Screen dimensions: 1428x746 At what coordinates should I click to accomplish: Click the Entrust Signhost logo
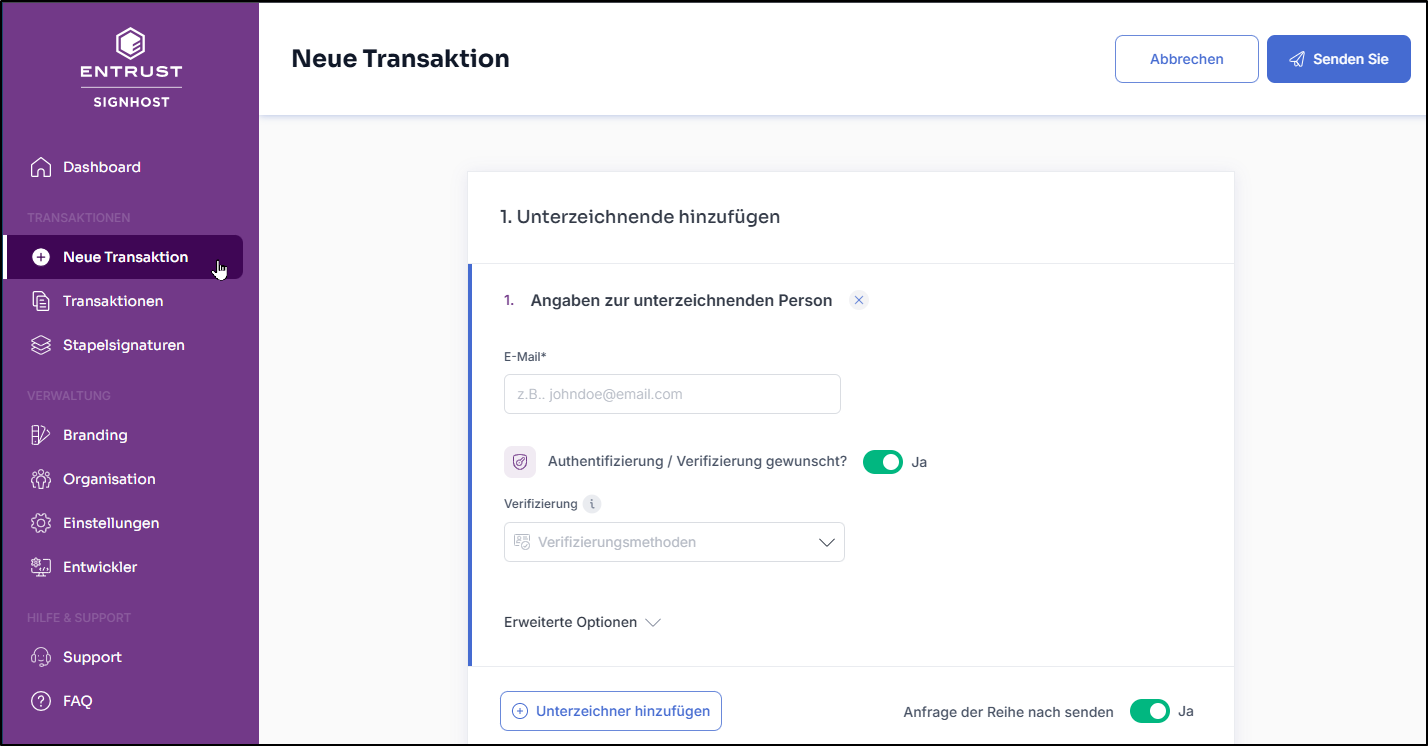(131, 67)
